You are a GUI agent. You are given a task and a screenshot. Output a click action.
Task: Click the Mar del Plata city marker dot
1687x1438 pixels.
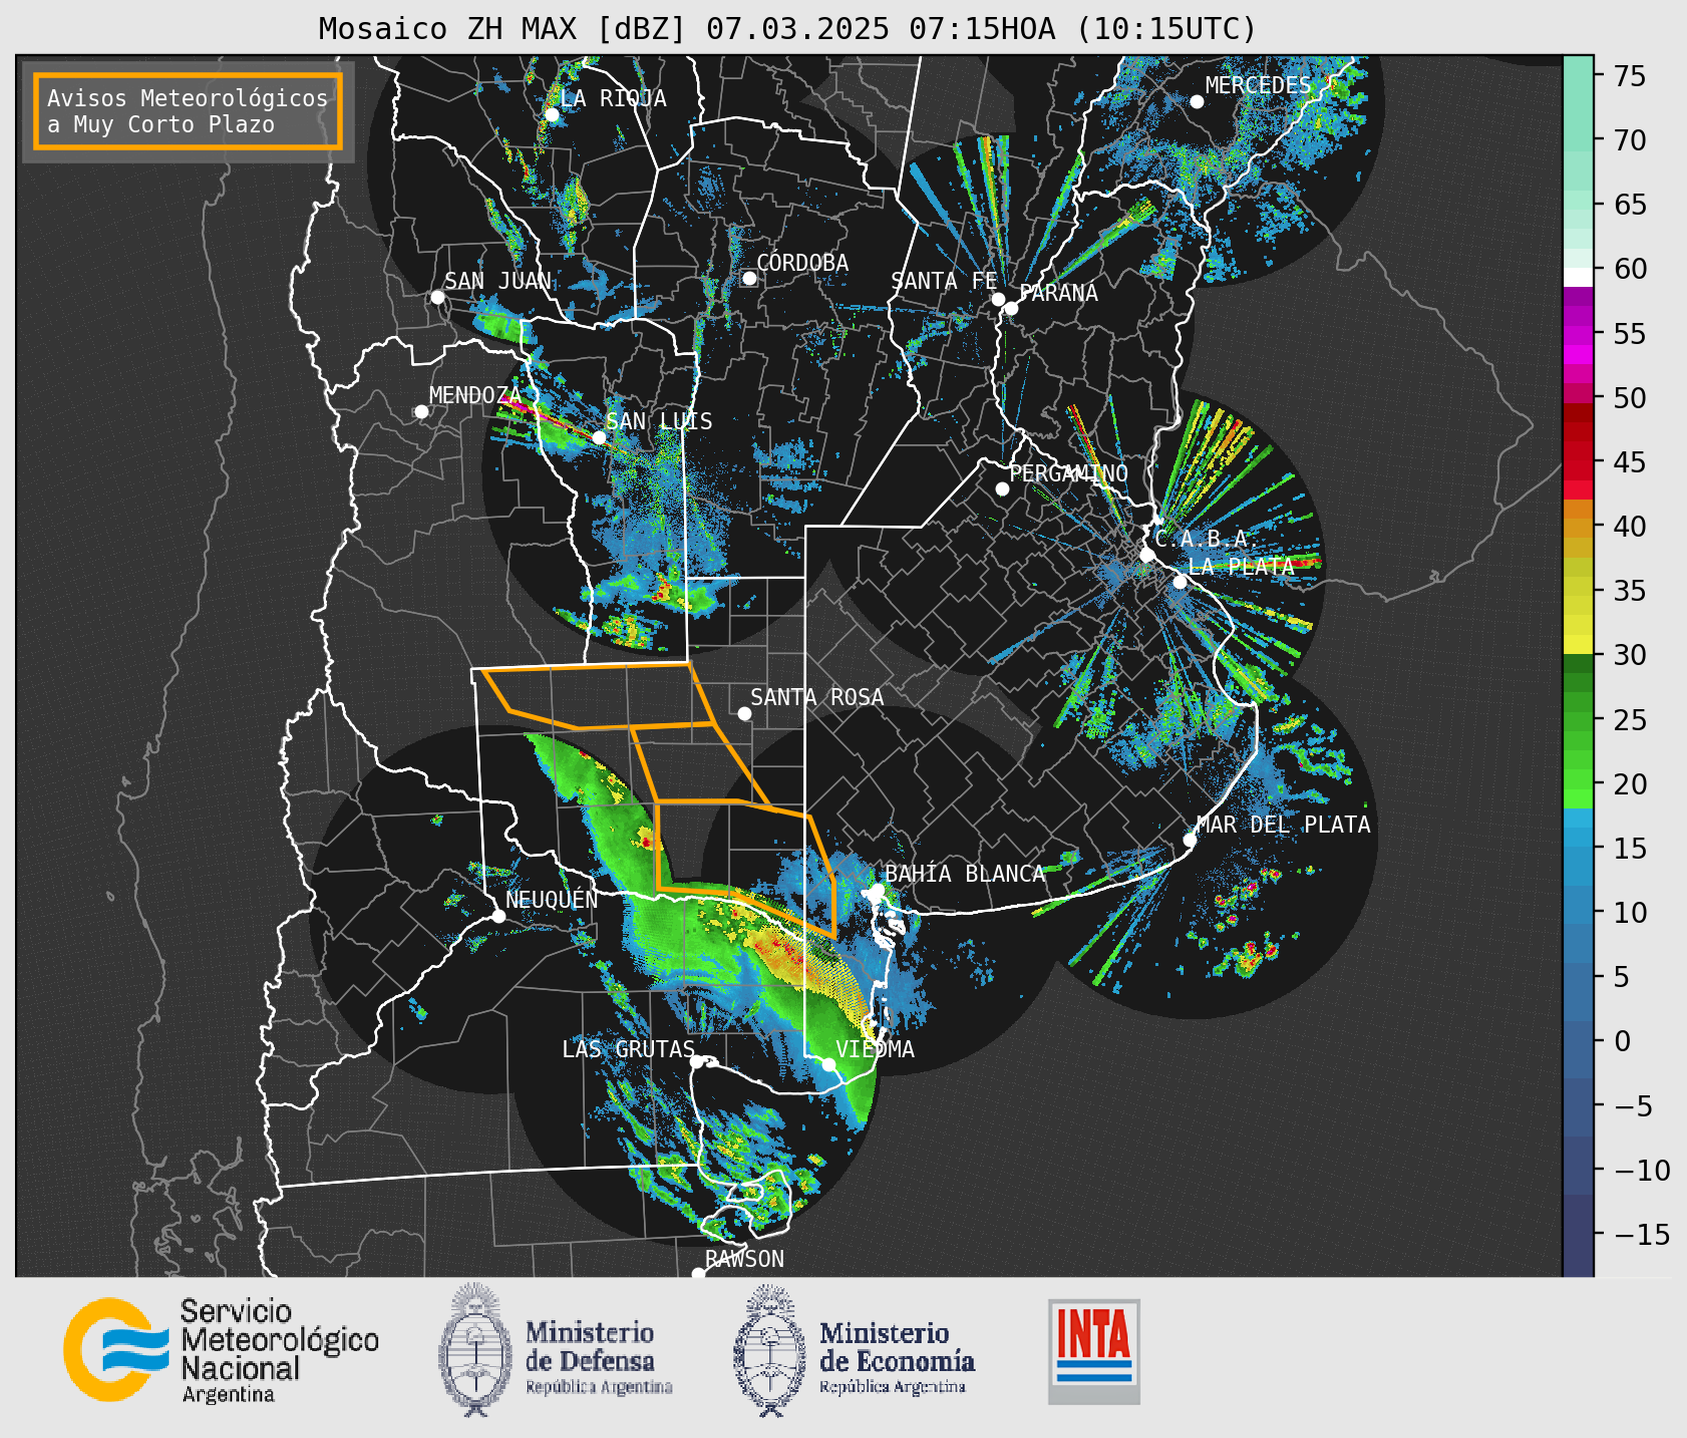tap(1189, 839)
